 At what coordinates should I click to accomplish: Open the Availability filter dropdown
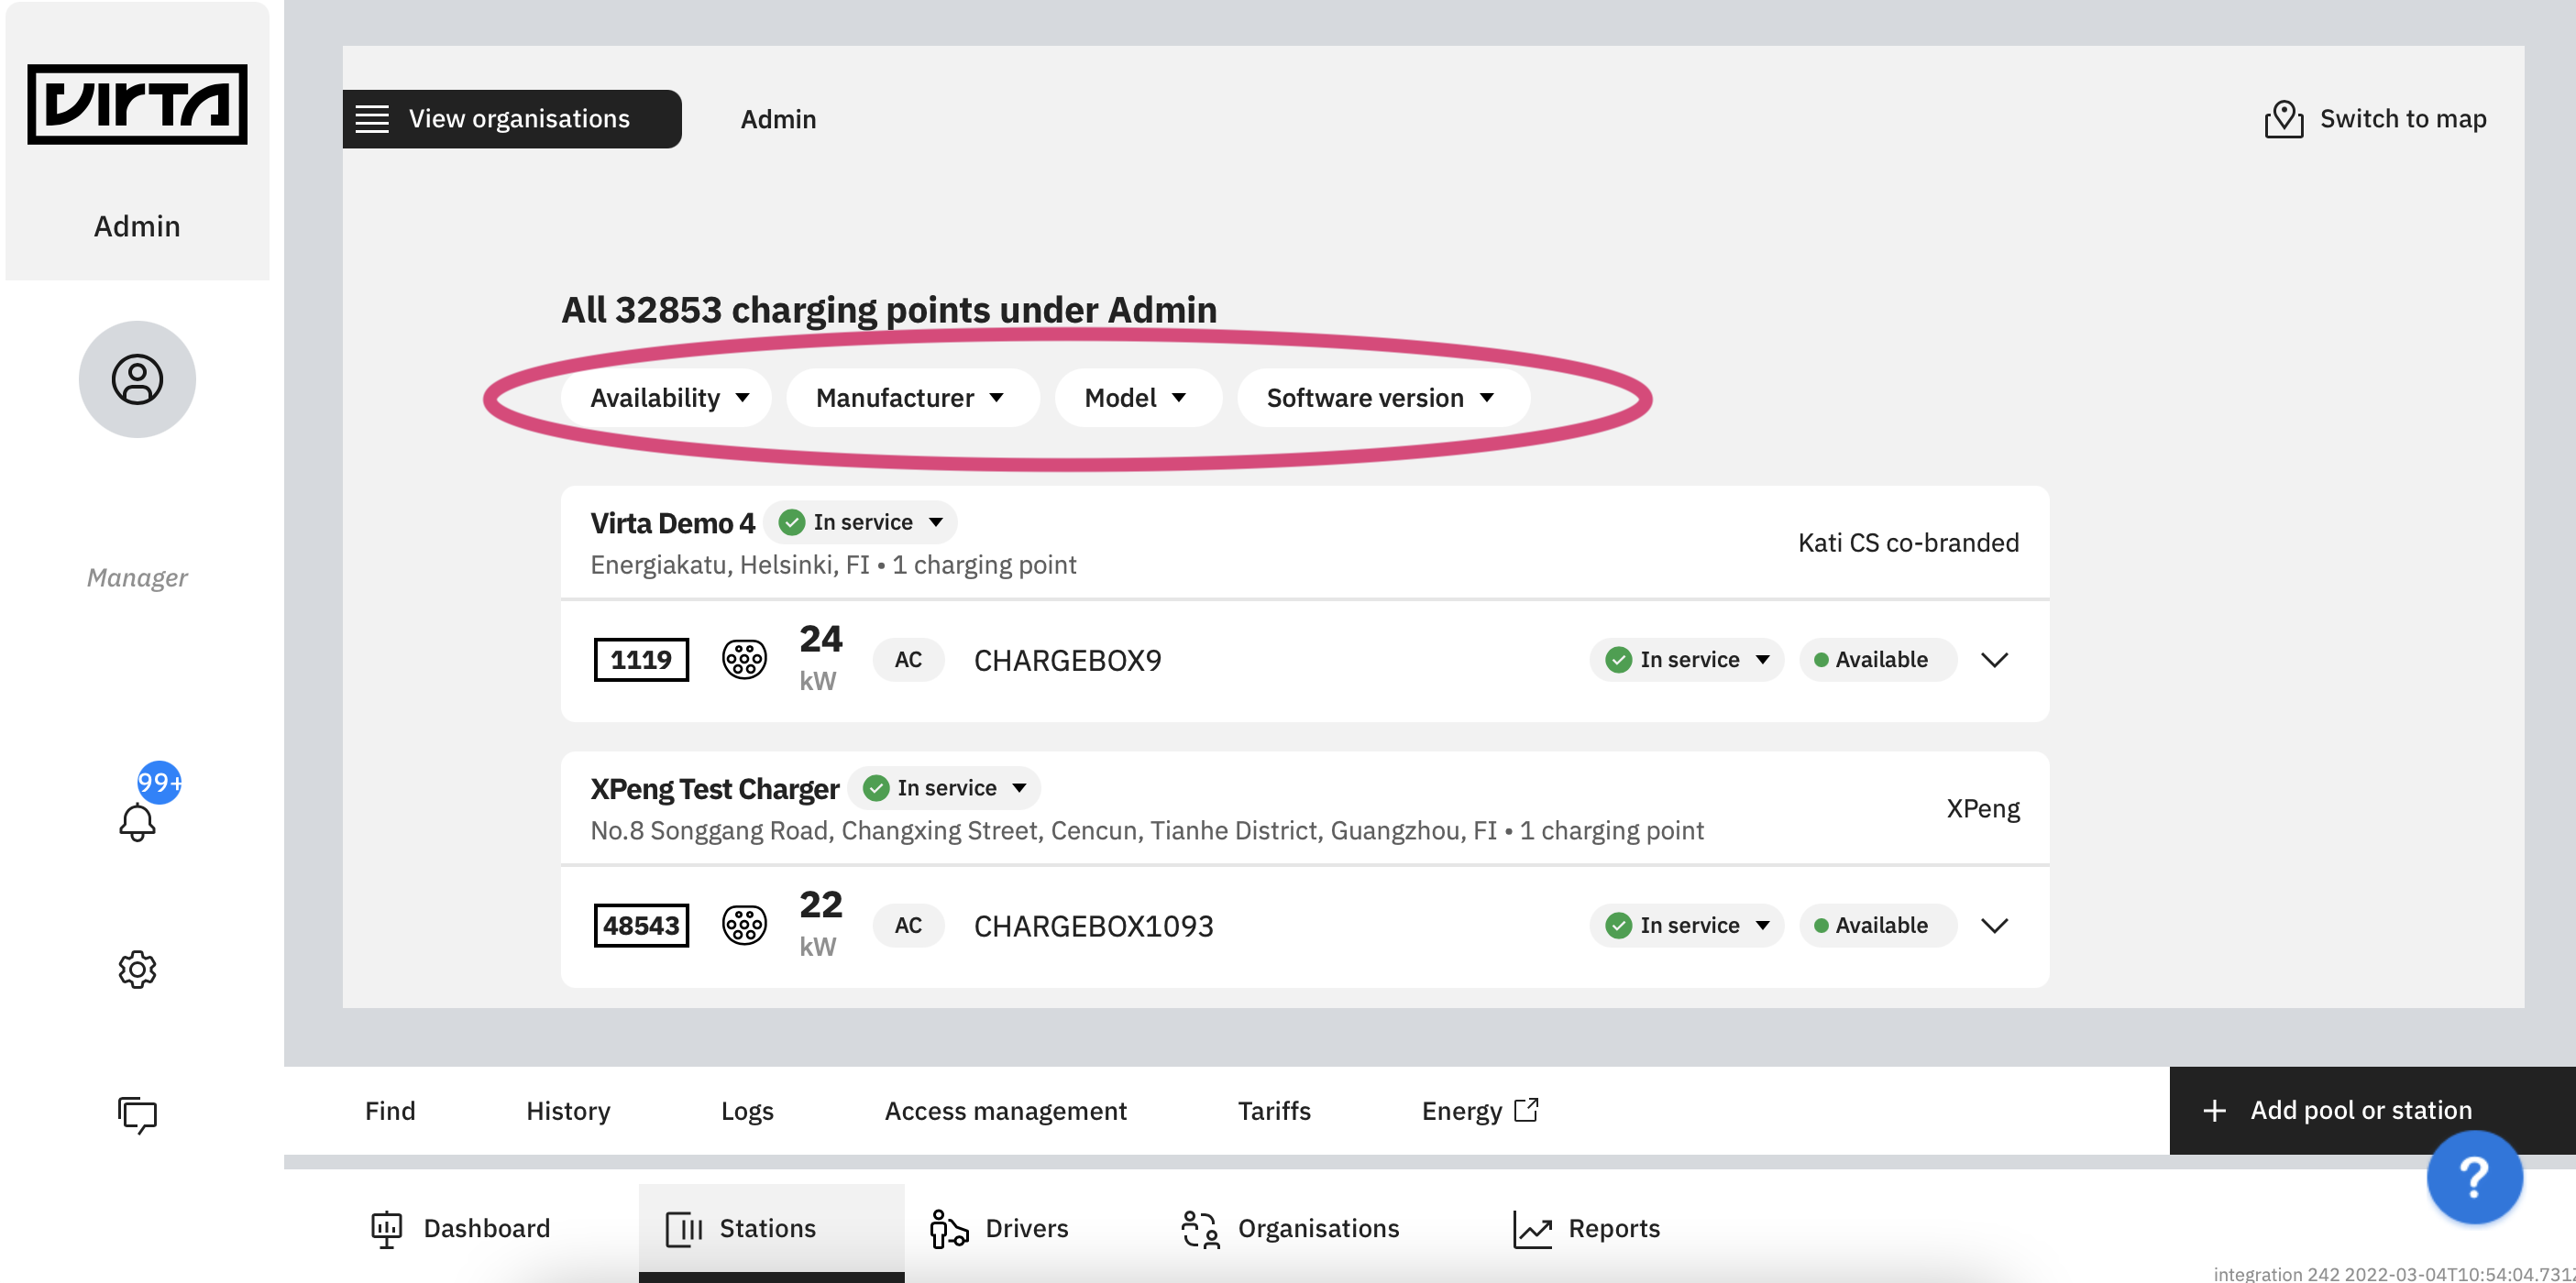[x=666, y=398]
